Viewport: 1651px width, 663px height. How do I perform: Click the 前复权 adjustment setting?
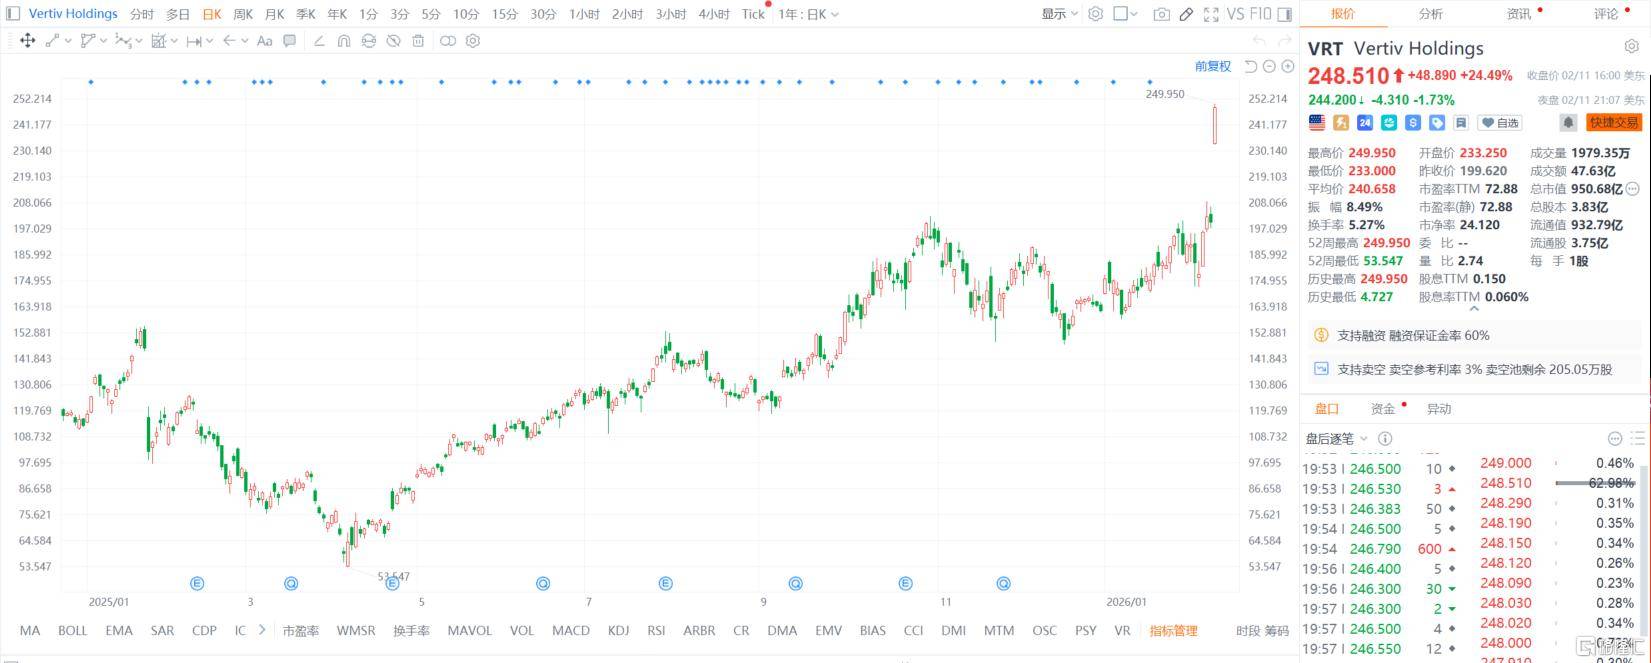tap(1213, 66)
